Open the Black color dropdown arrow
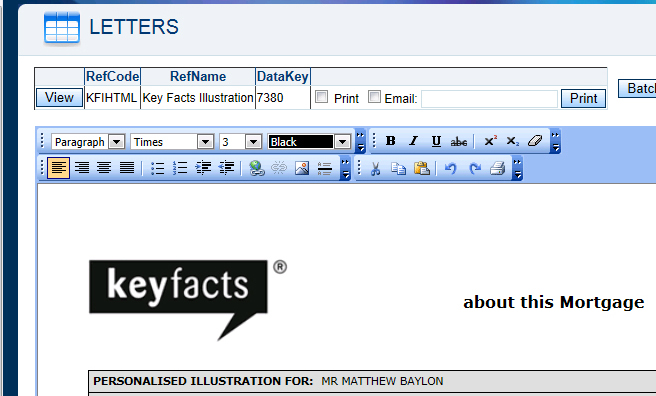This screenshot has height=396, width=656. click(342, 142)
